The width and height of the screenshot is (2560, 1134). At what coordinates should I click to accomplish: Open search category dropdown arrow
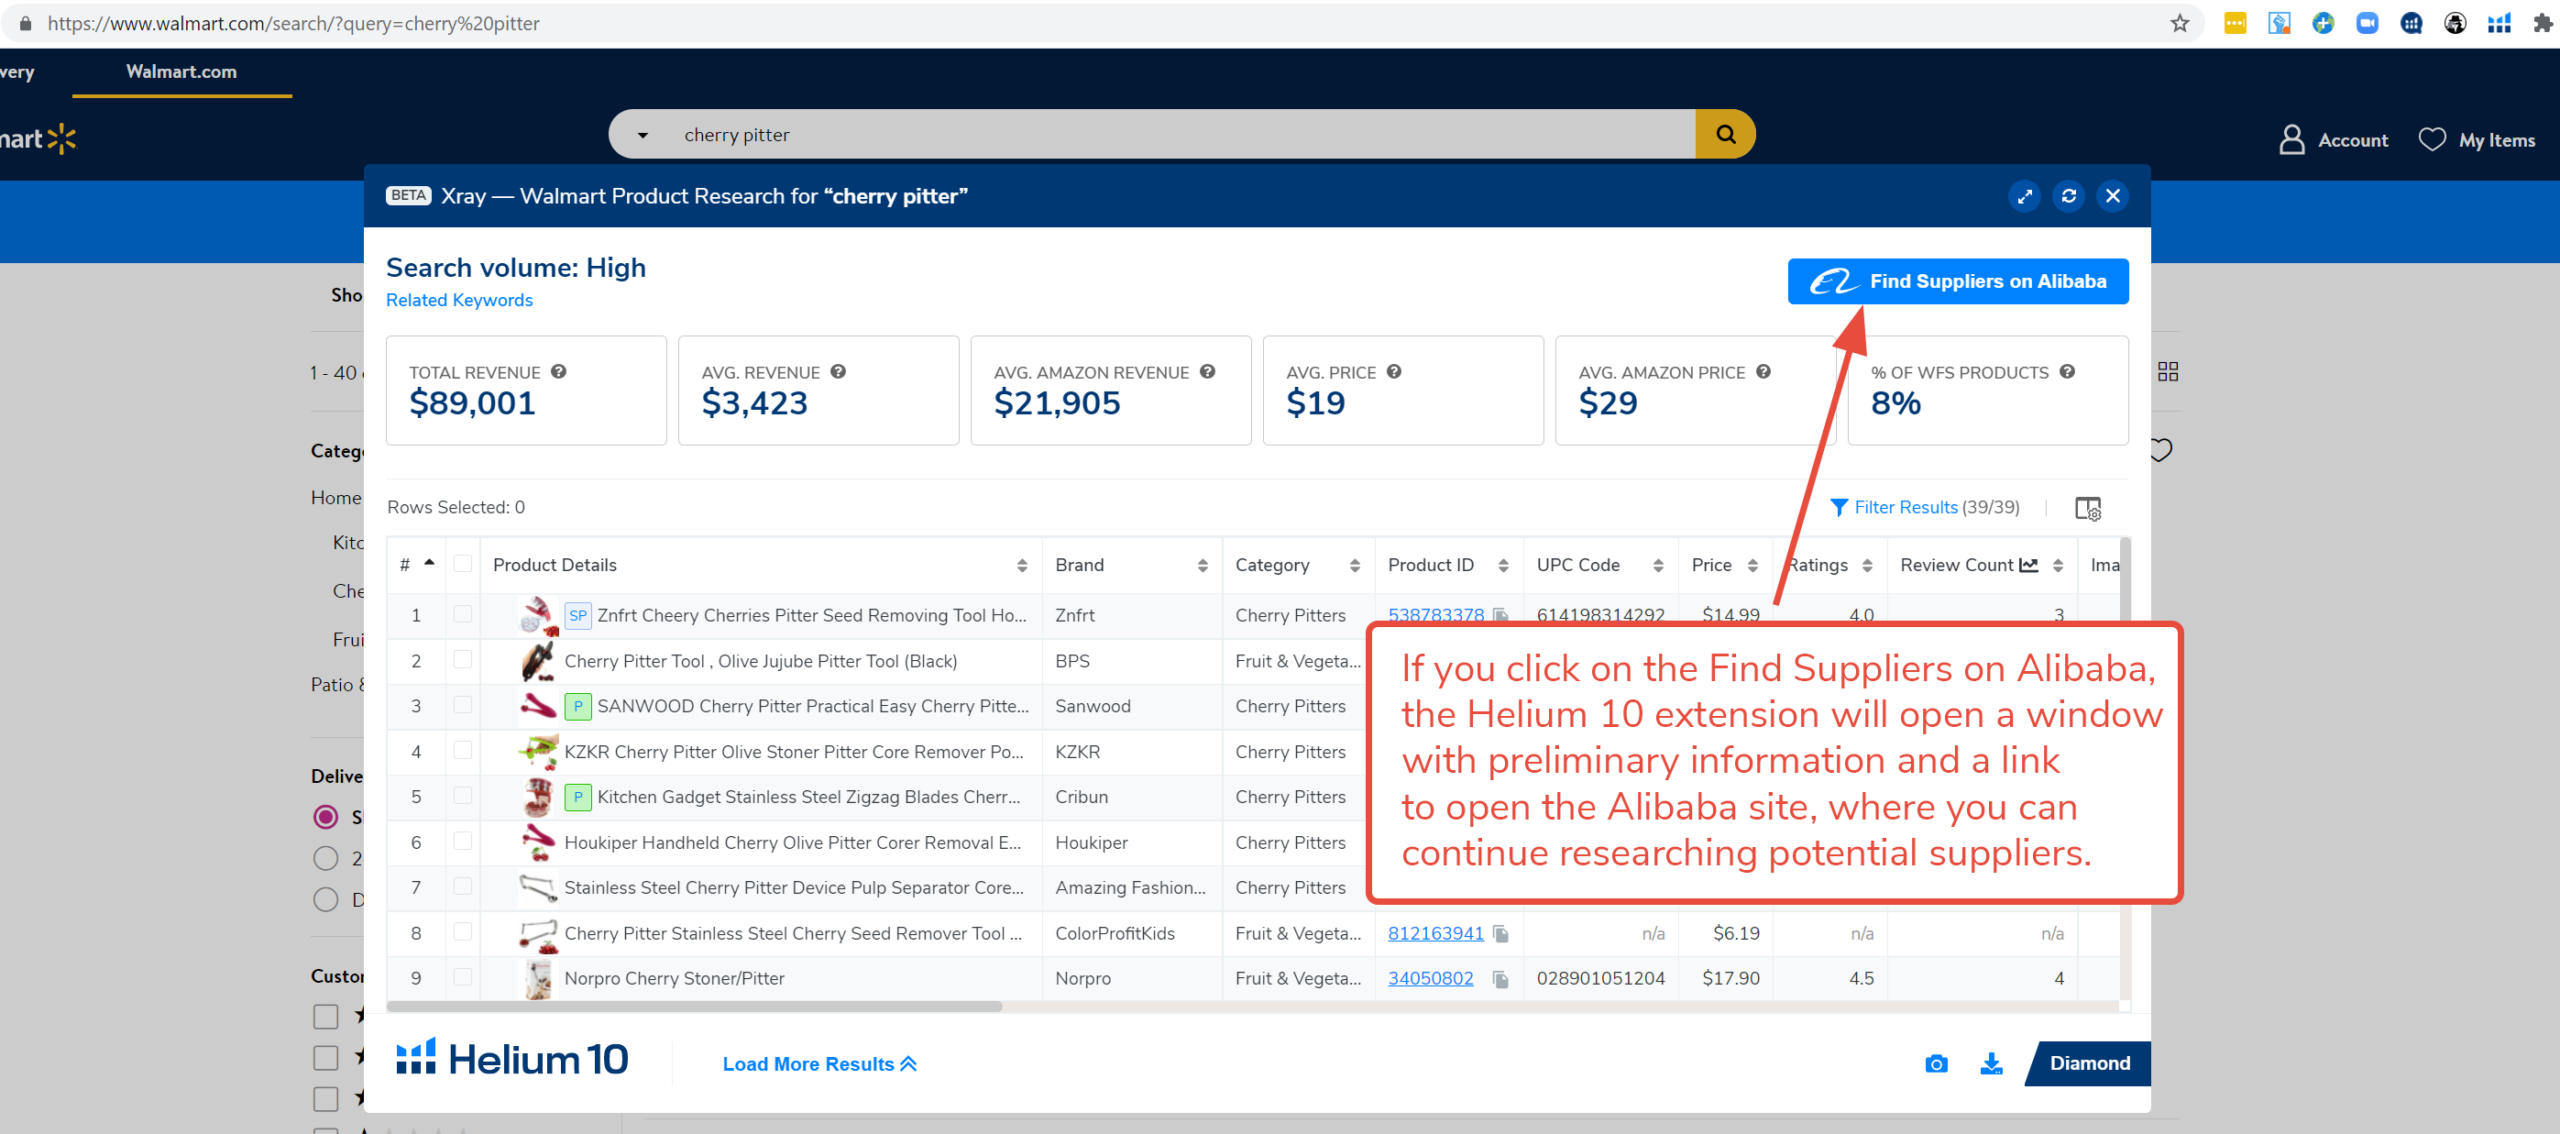pos(643,135)
